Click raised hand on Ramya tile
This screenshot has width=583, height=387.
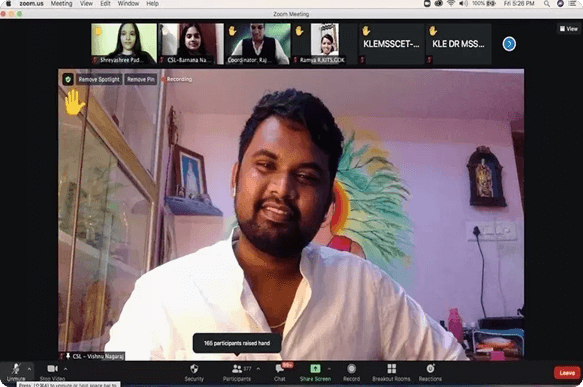299,30
